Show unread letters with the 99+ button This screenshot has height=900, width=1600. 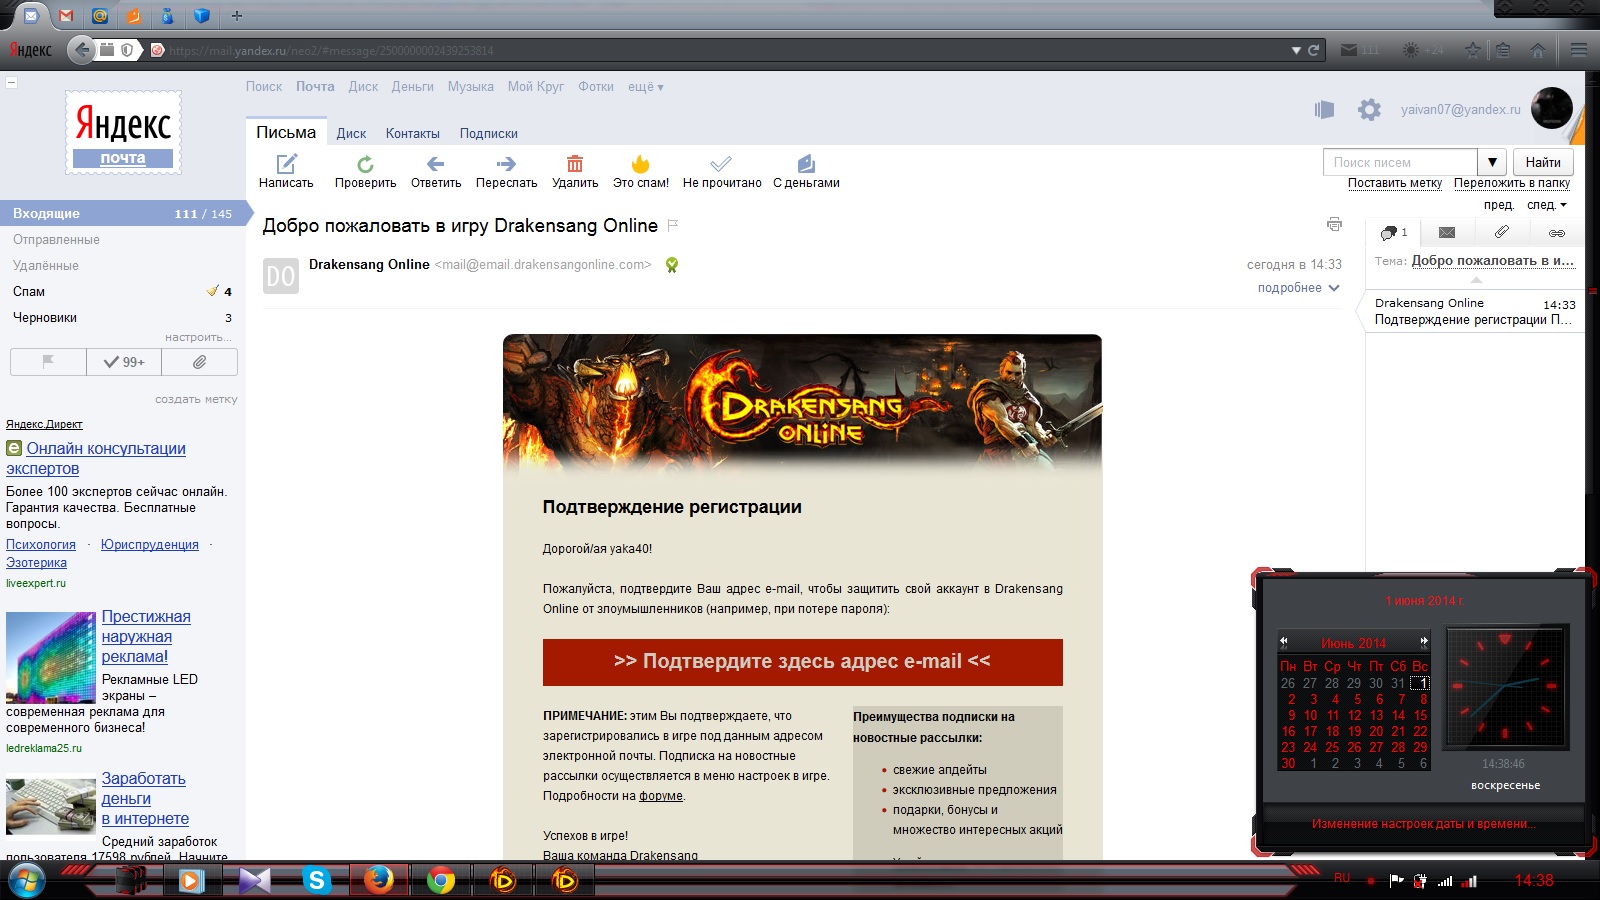tap(124, 362)
